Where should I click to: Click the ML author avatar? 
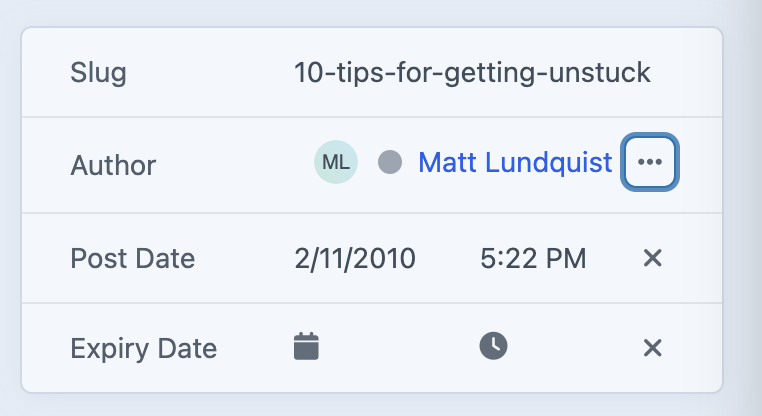pos(336,162)
